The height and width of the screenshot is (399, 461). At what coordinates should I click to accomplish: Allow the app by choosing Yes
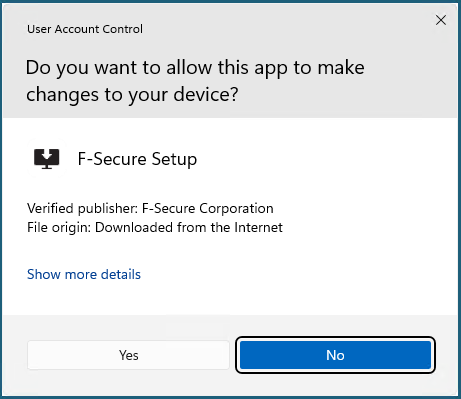128,355
